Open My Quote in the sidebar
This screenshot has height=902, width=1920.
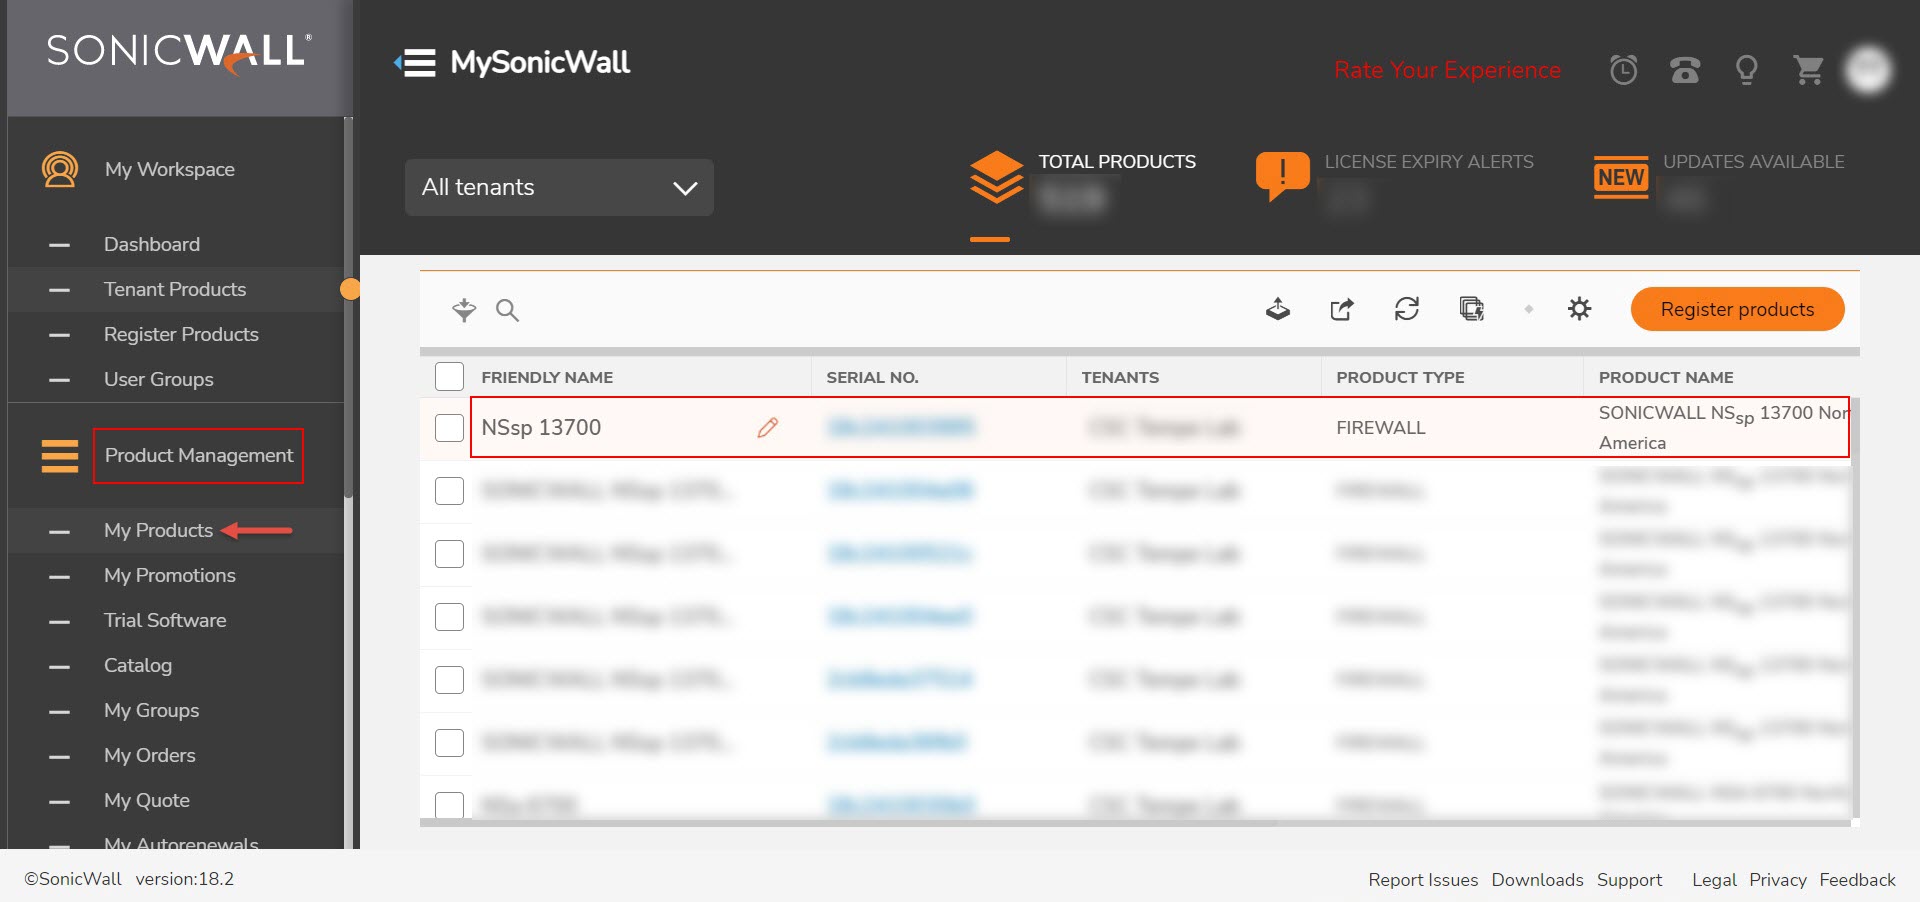point(147,800)
